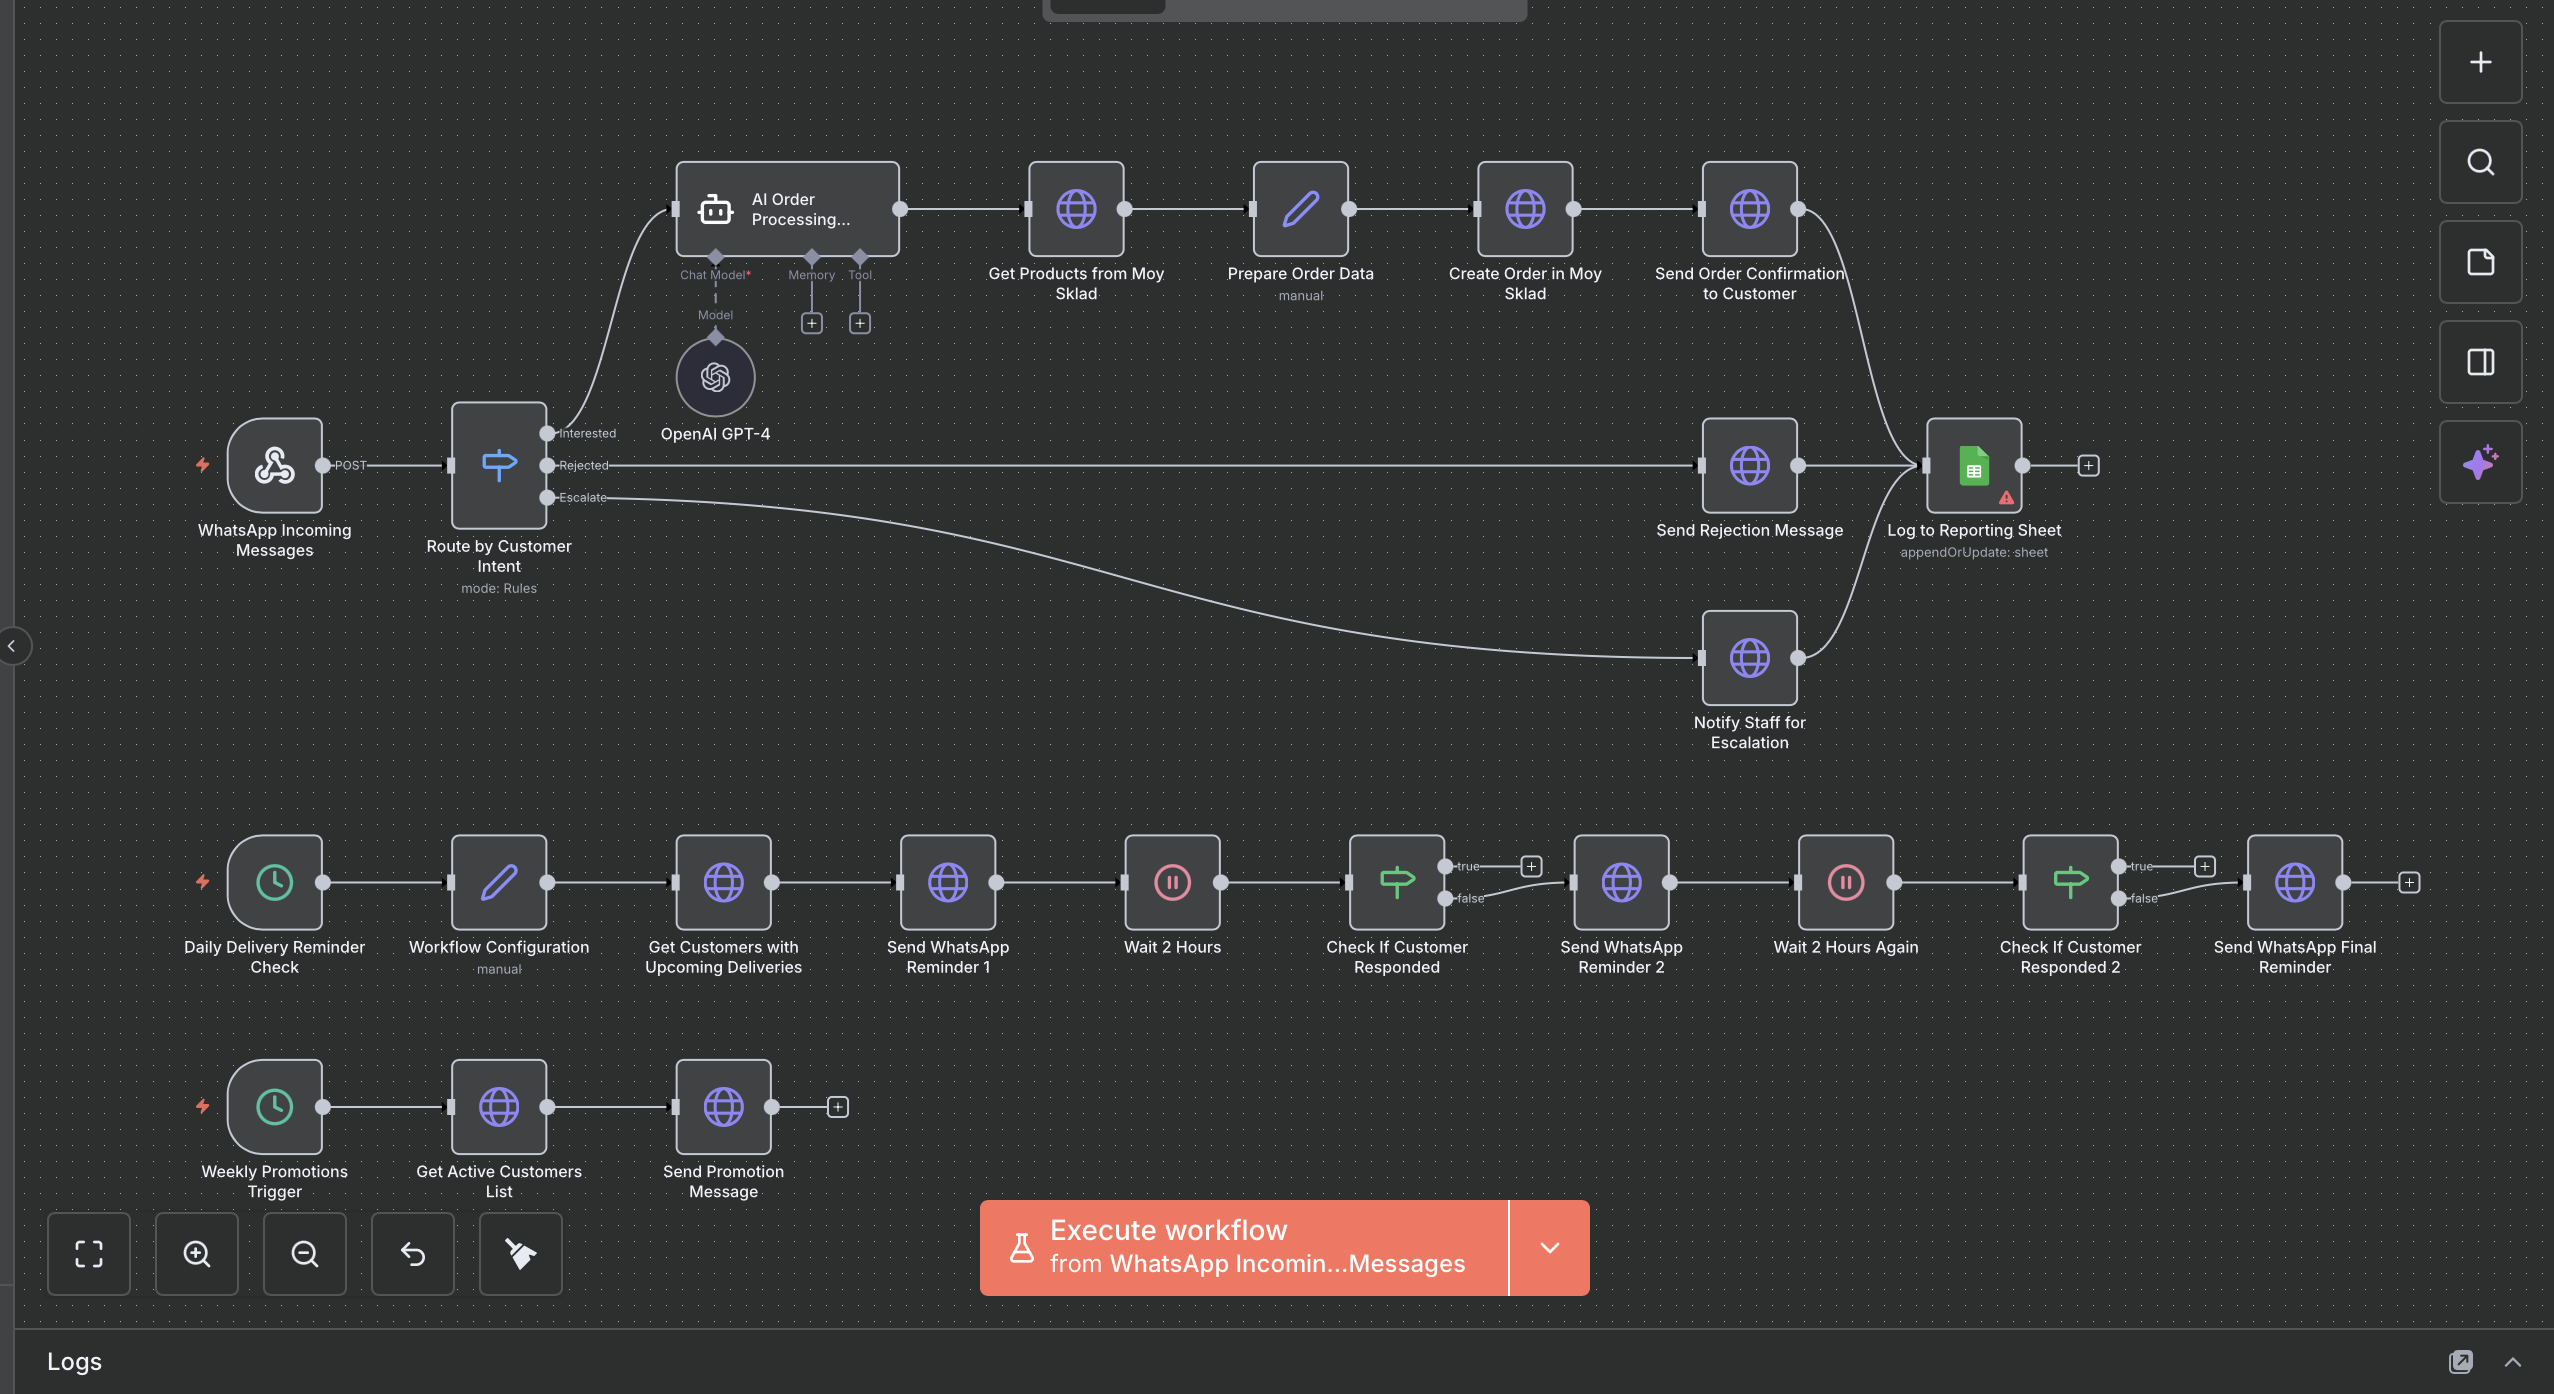The image size is (2554, 1394).
Task: Open Get Active Customers List node
Action: tap(499, 1107)
